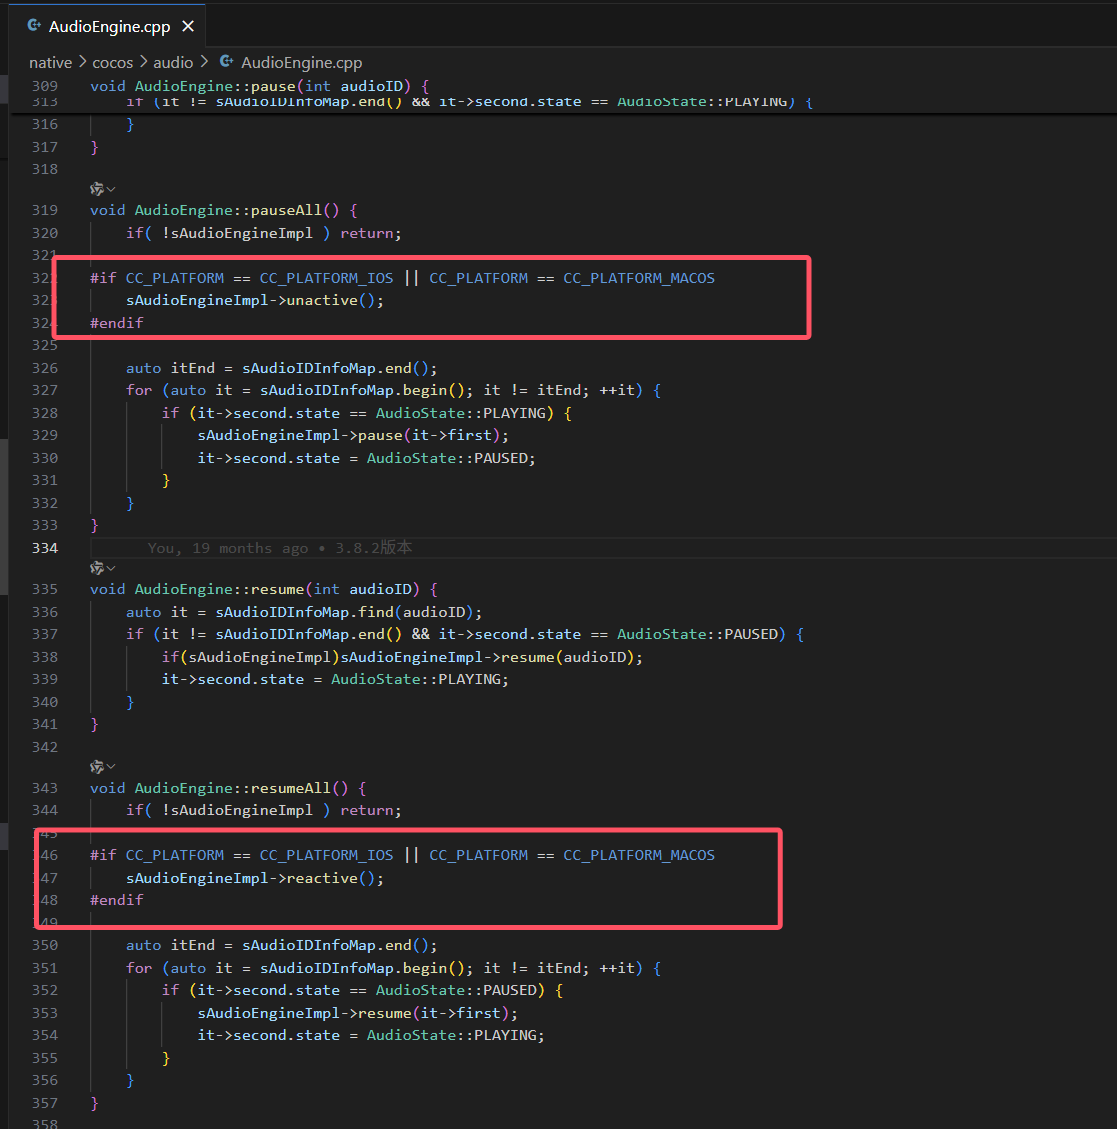Open the 'audio' breadcrumb folder
This screenshot has width=1117, height=1129.
click(173, 63)
